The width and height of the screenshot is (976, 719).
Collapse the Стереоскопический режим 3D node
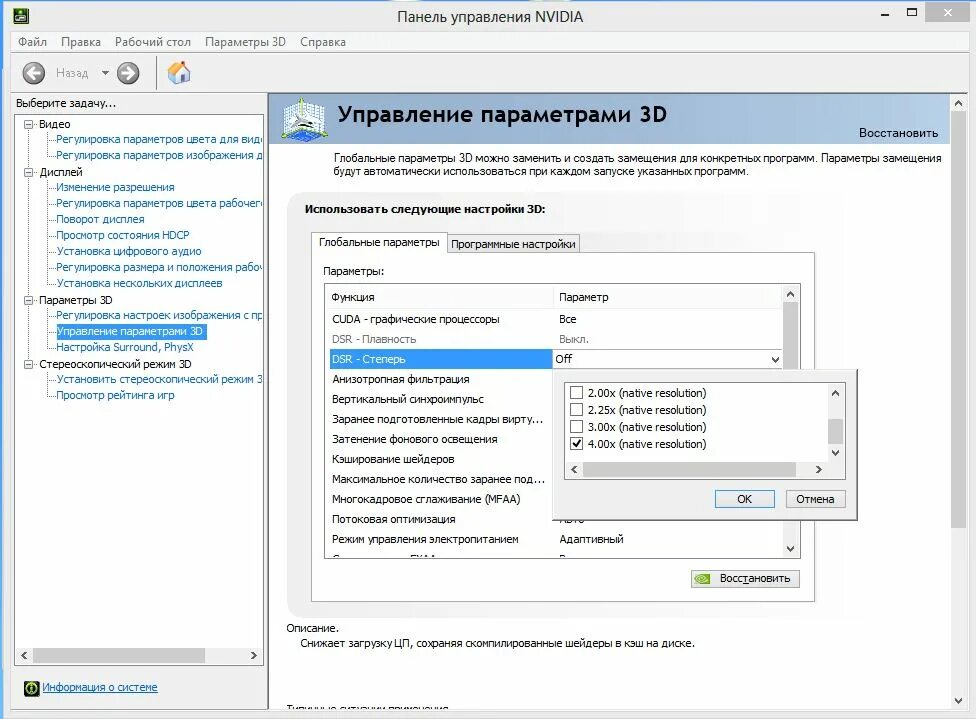(x=28, y=364)
